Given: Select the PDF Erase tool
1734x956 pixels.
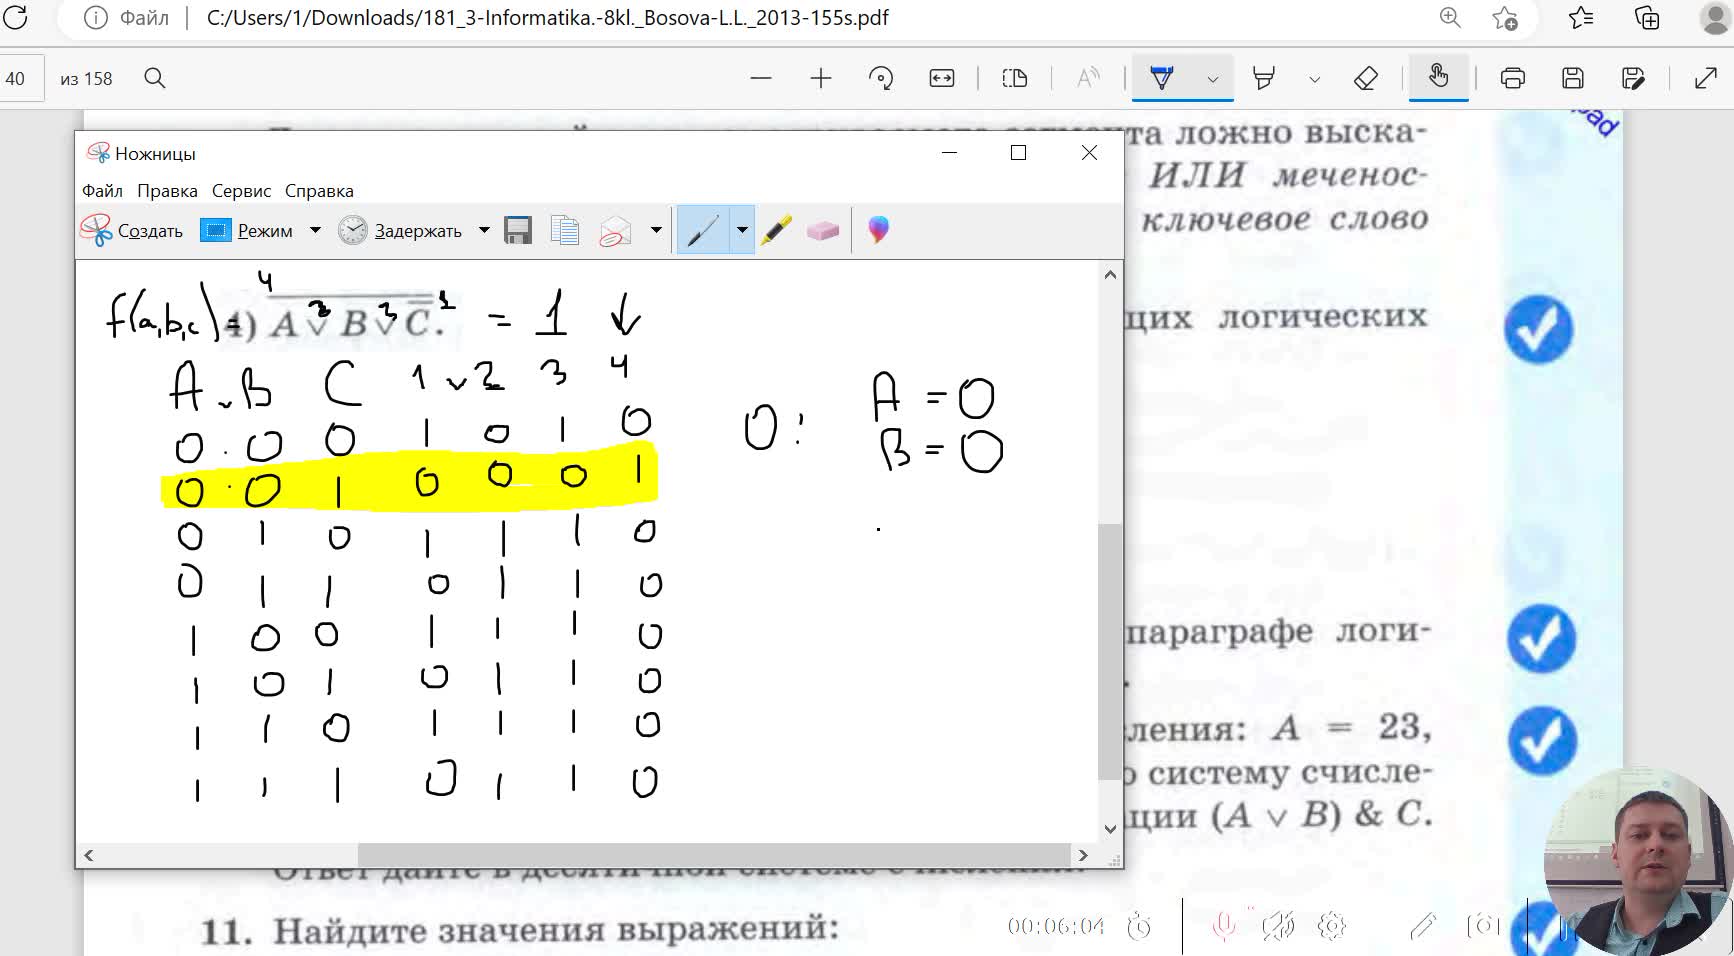Looking at the screenshot, I should 1366,78.
